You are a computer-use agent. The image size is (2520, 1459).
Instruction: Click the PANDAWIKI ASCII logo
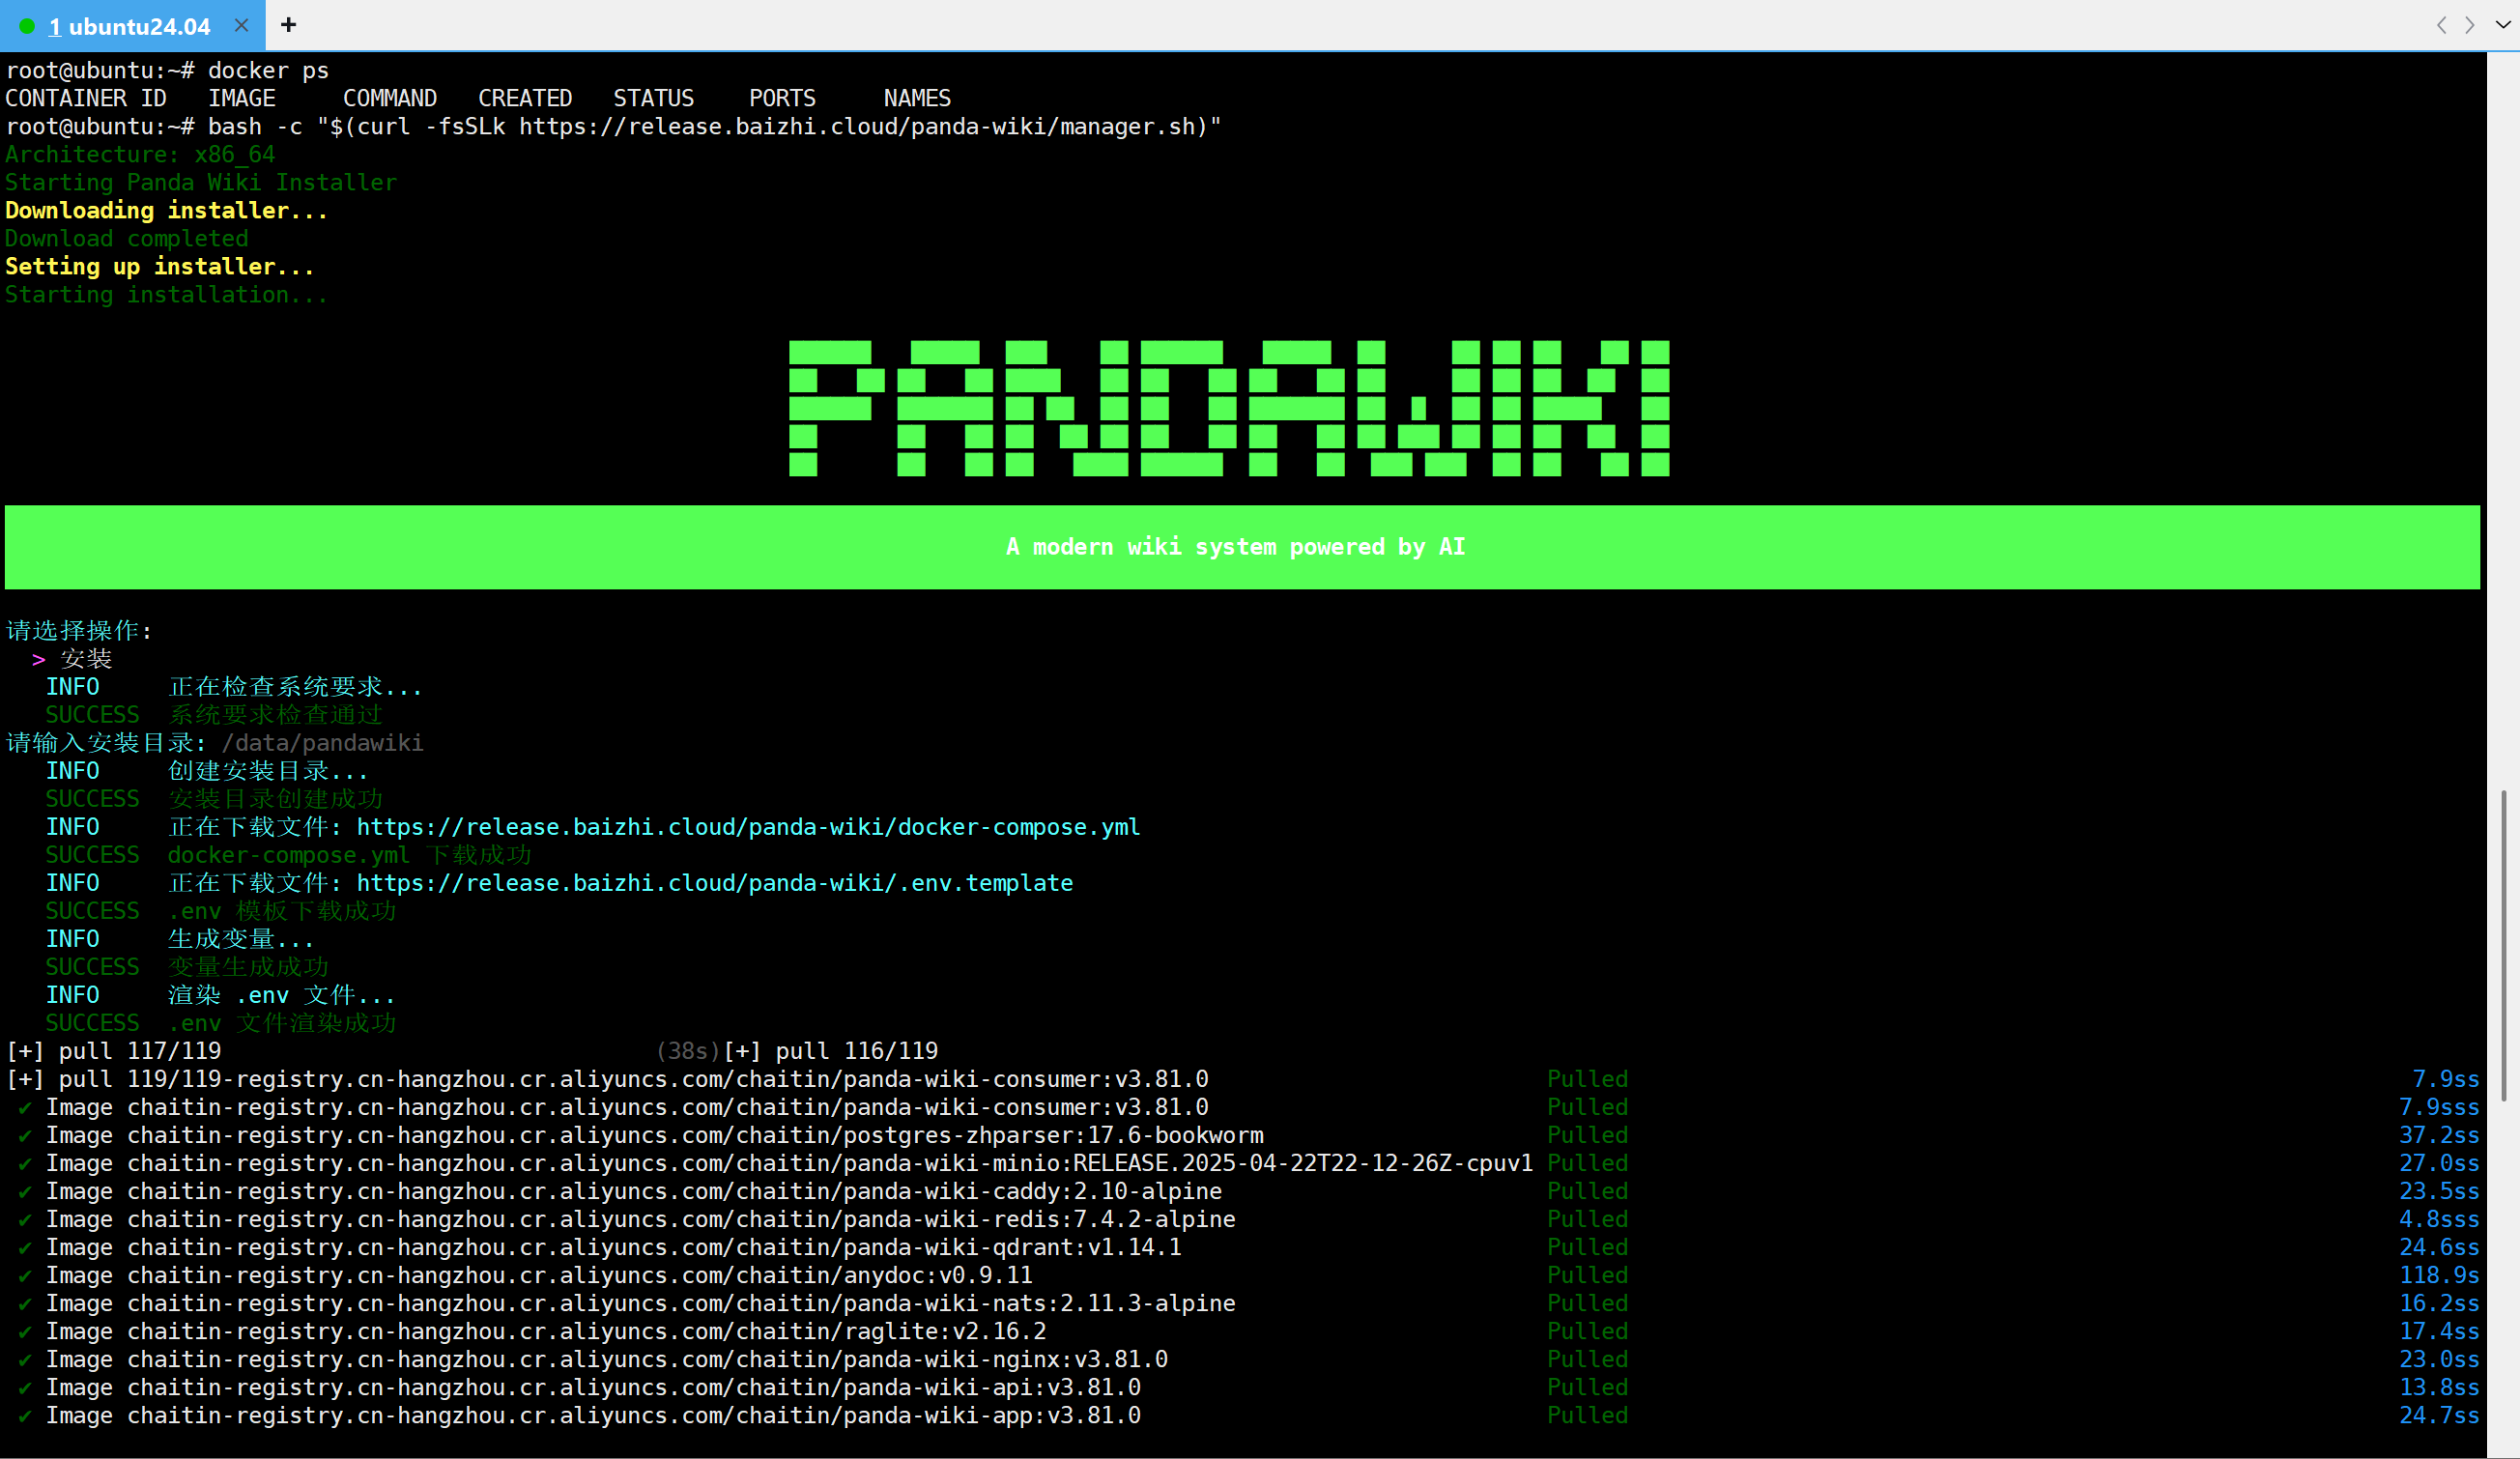tap(1228, 408)
